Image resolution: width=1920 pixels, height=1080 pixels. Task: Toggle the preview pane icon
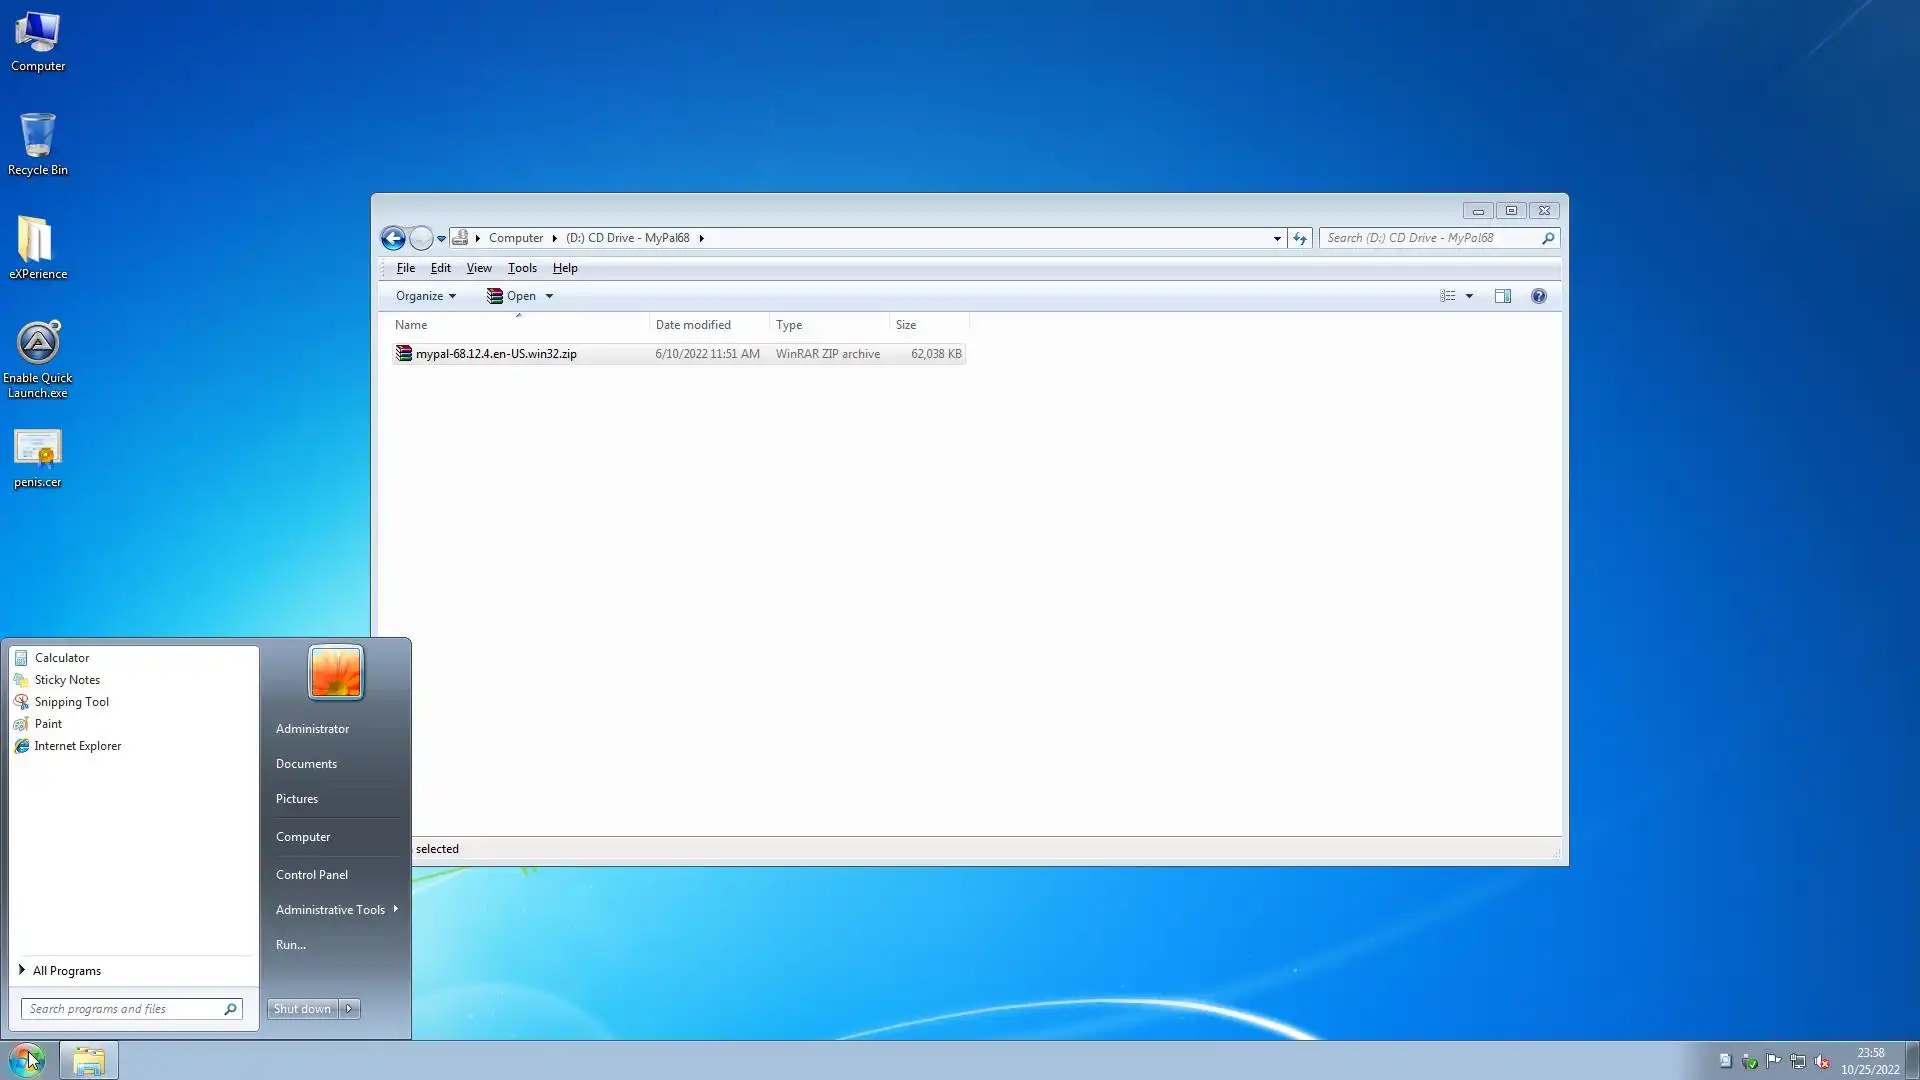1502,296
